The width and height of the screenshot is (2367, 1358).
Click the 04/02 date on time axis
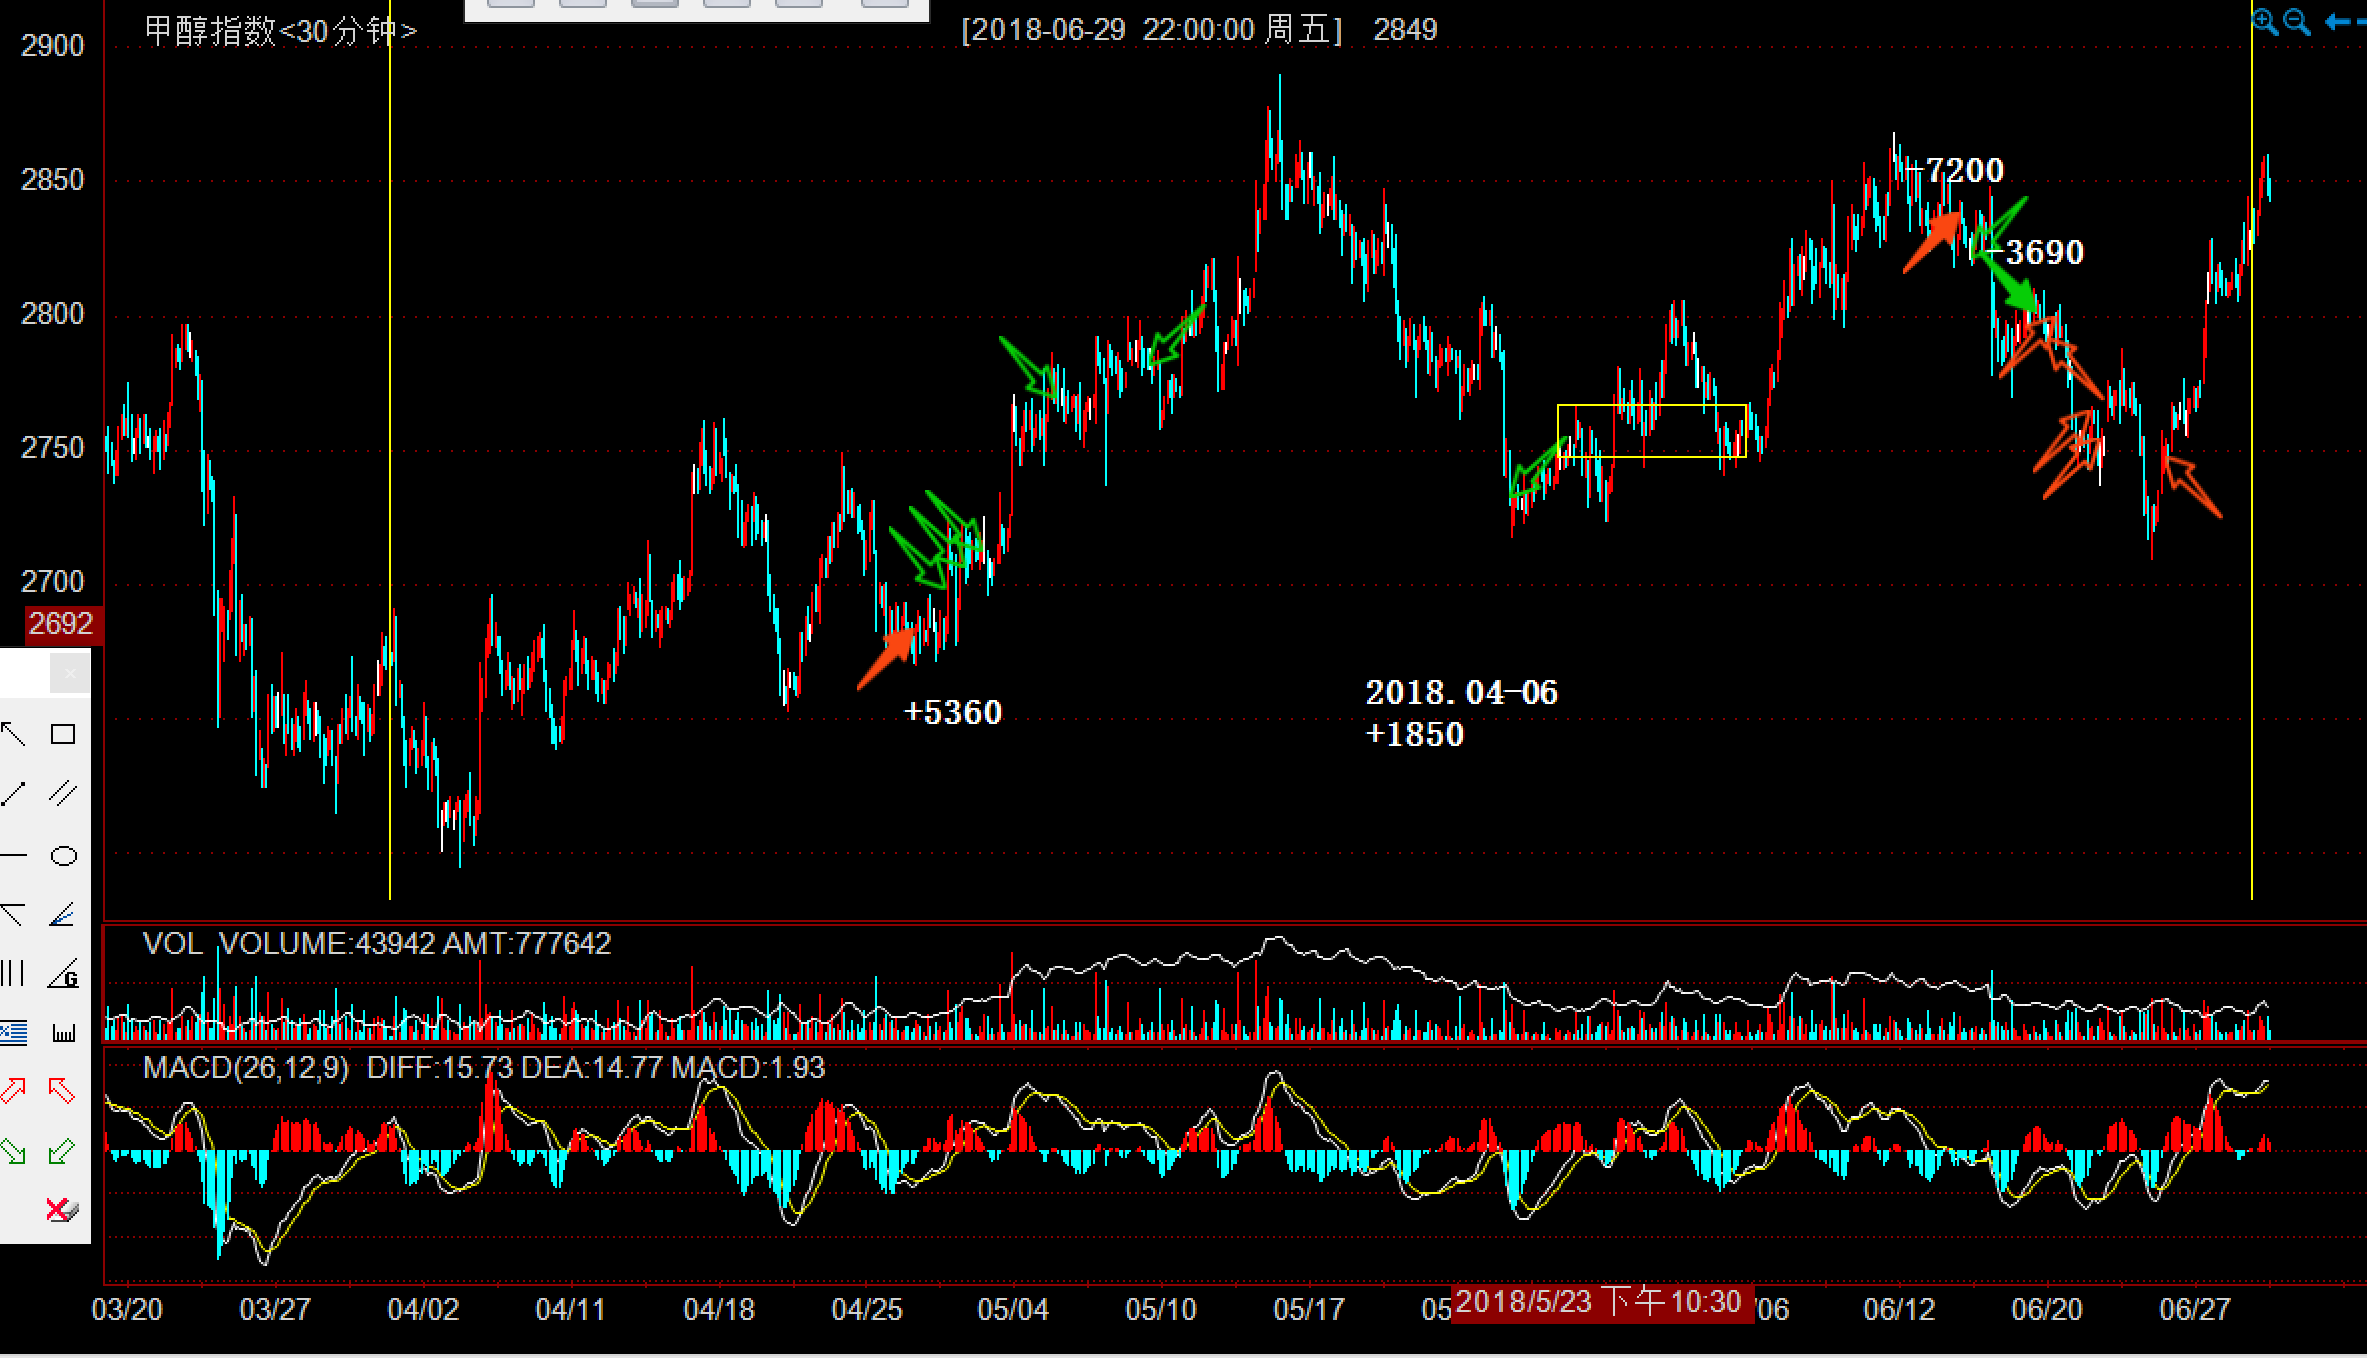pos(423,1309)
